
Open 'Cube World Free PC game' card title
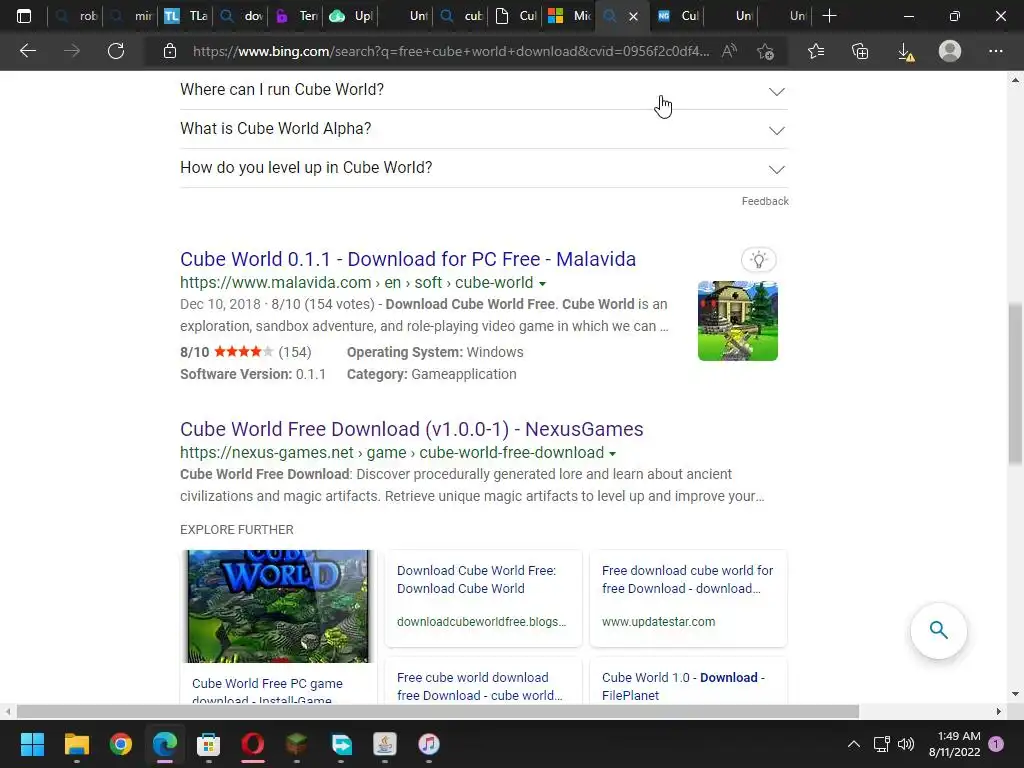[x=267, y=690]
